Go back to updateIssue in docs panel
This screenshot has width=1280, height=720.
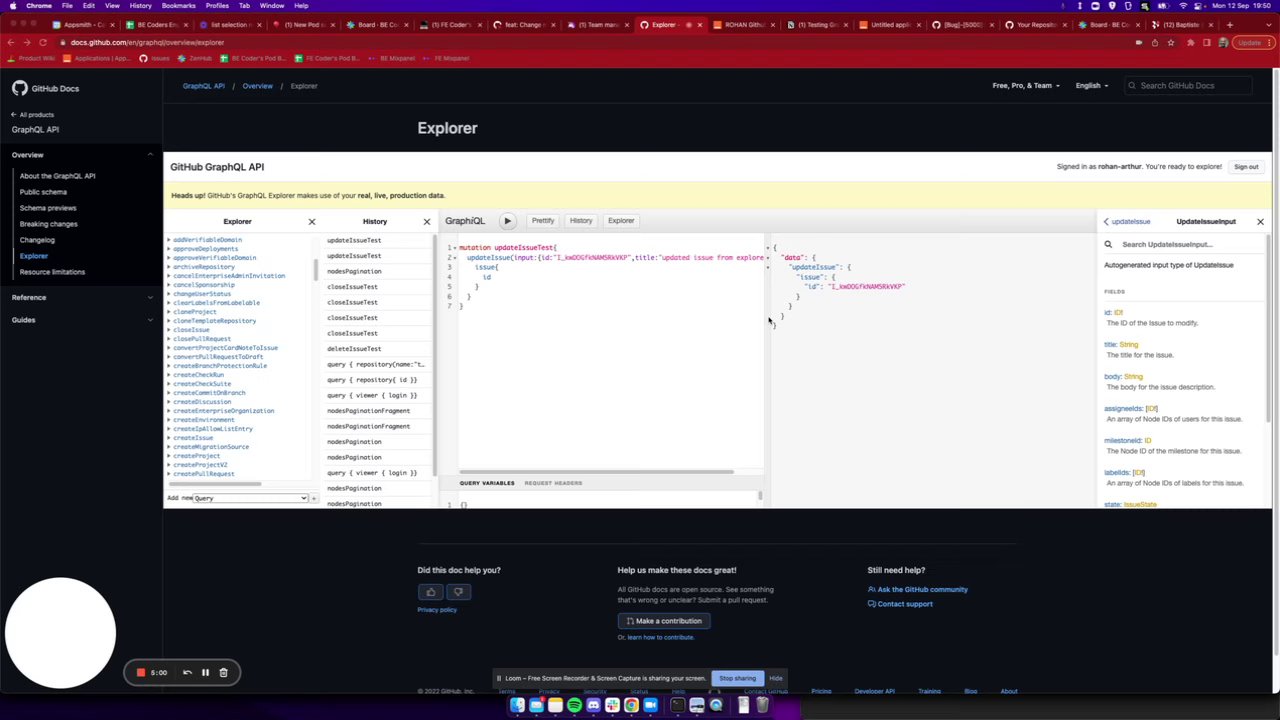pos(1127,222)
